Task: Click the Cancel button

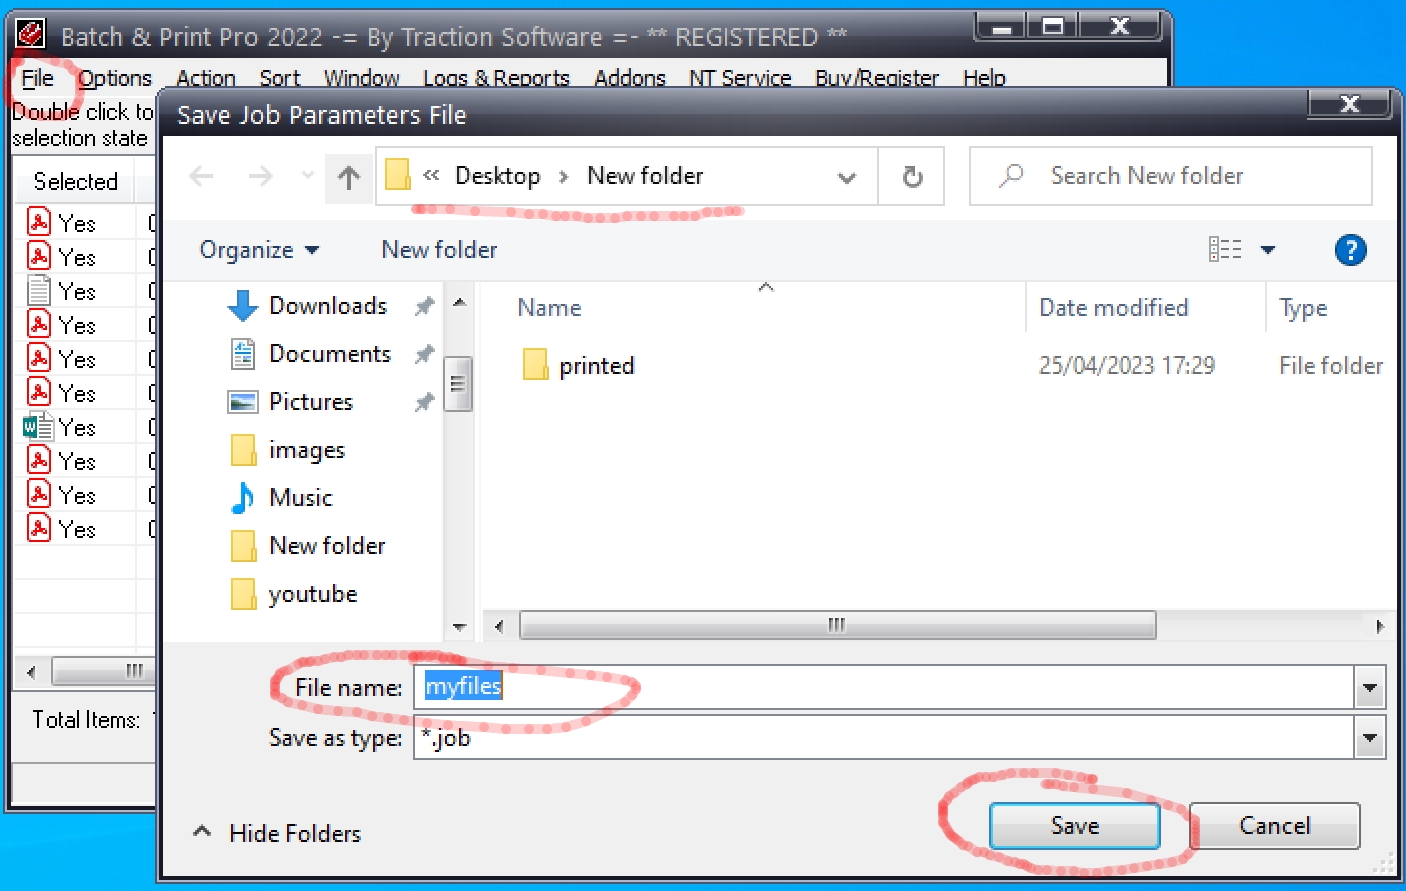Action: (x=1274, y=826)
